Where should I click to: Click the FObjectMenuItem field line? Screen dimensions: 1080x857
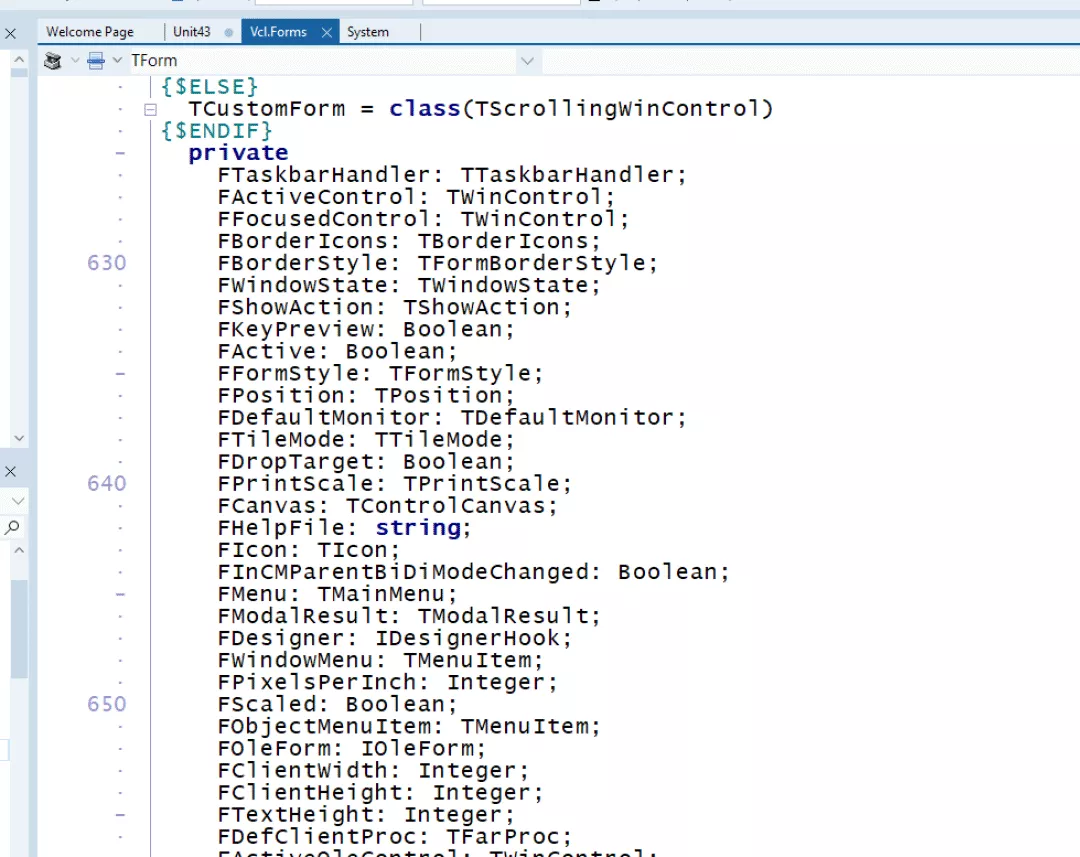tap(409, 726)
